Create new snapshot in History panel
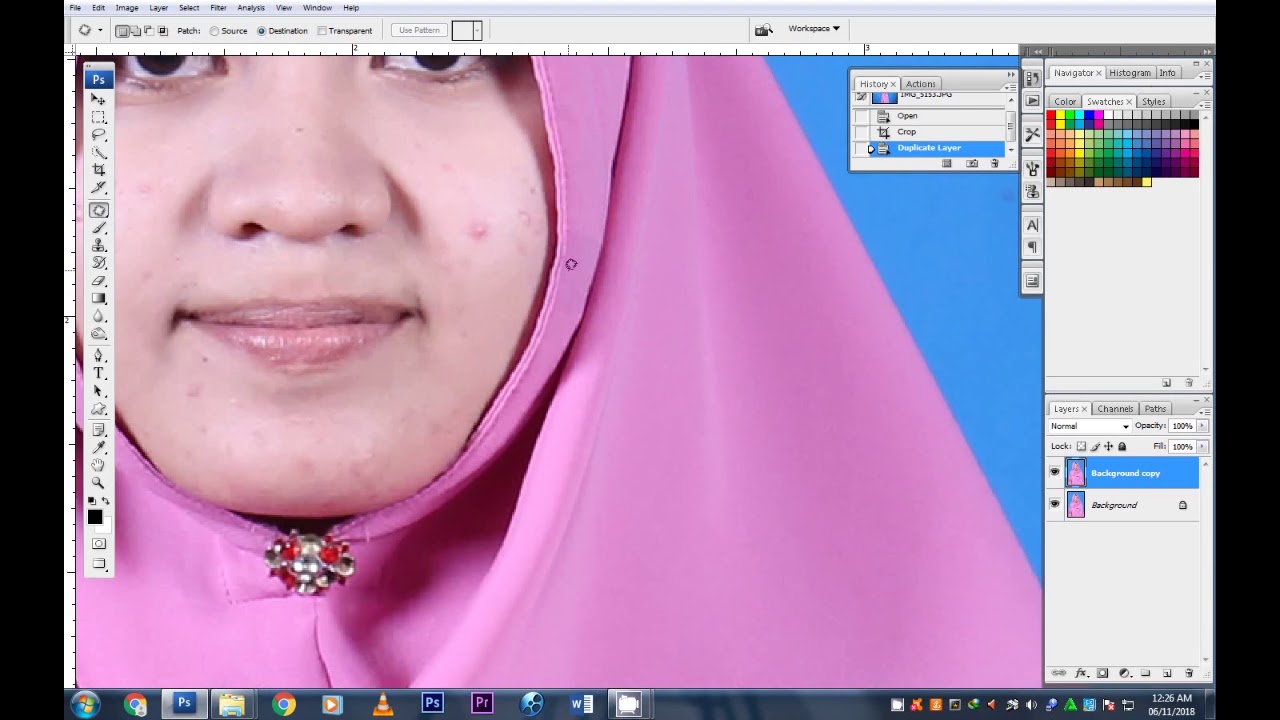The width and height of the screenshot is (1280, 720). point(972,163)
